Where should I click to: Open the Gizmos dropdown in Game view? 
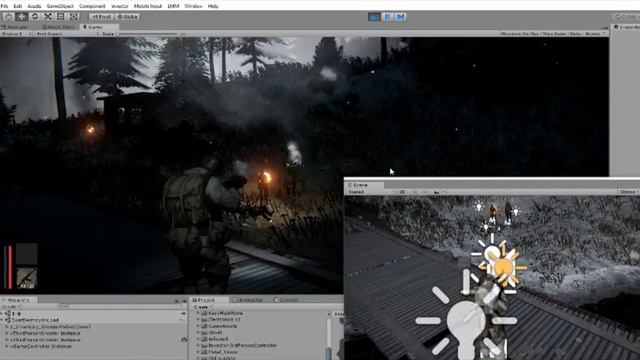595,34
